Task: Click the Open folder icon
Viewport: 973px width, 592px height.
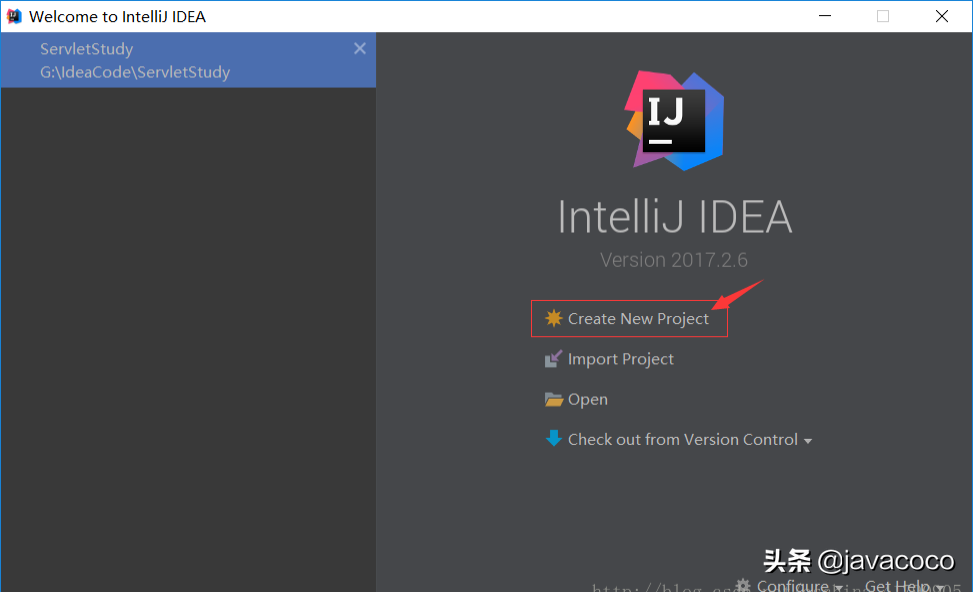Action: point(554,399)
